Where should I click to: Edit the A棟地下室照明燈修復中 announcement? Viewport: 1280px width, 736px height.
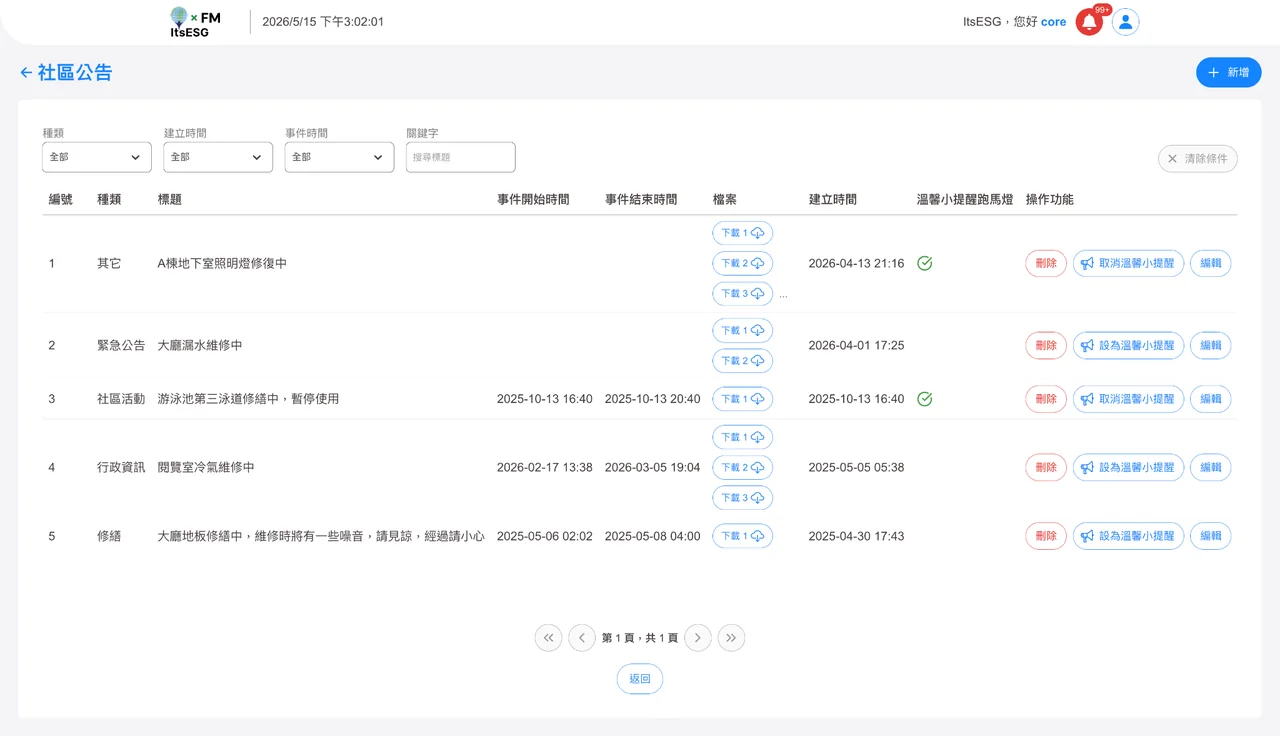tap(1211, 263)
